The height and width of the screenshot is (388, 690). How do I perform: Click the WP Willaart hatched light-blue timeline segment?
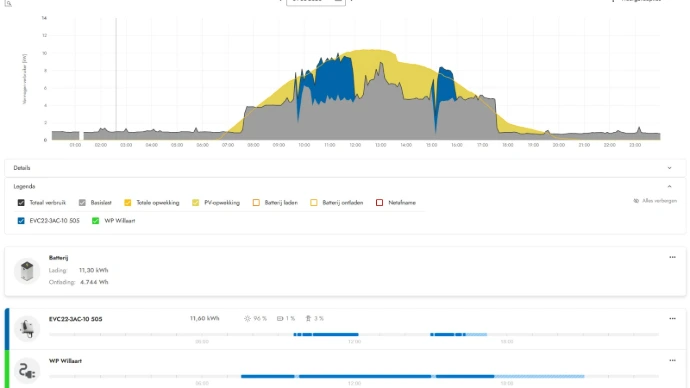pyautogui.click(x=539, y=377)
